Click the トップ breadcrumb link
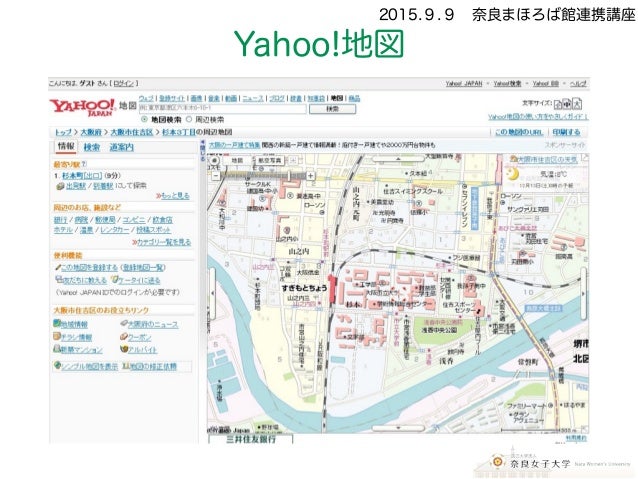The width and height of the screenshot is (638, 479). coord(63,132)
